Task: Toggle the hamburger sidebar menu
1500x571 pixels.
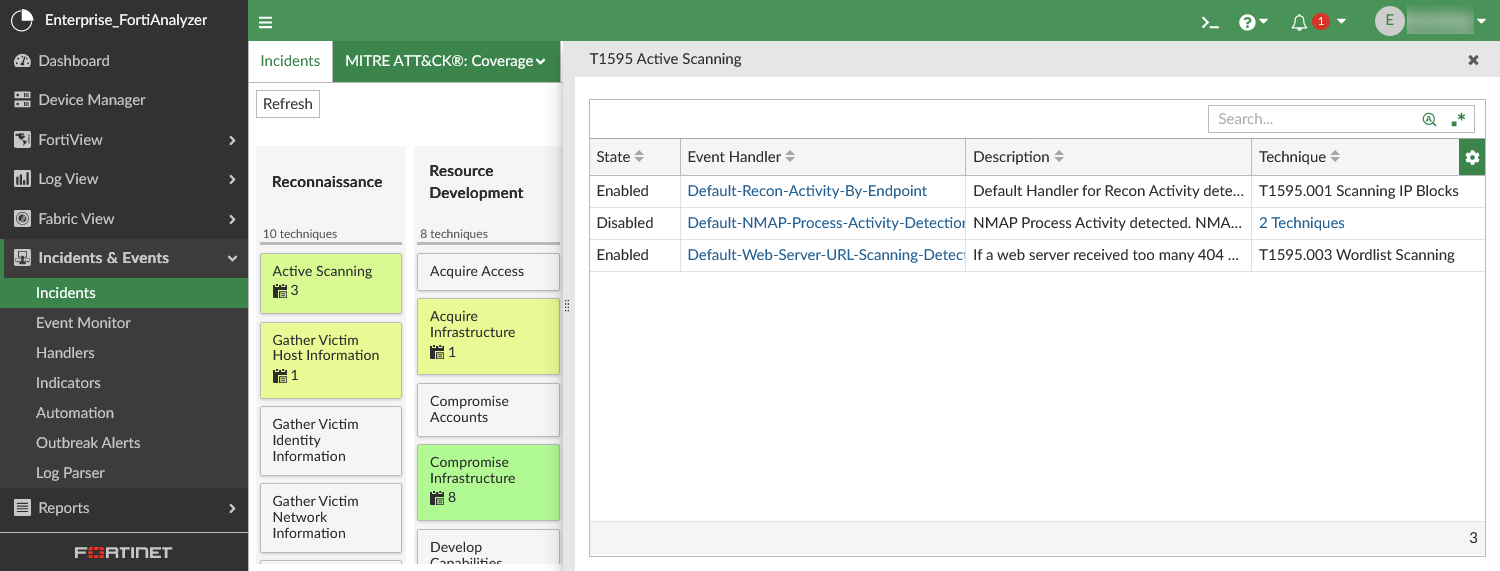Action: coord(265,22)
